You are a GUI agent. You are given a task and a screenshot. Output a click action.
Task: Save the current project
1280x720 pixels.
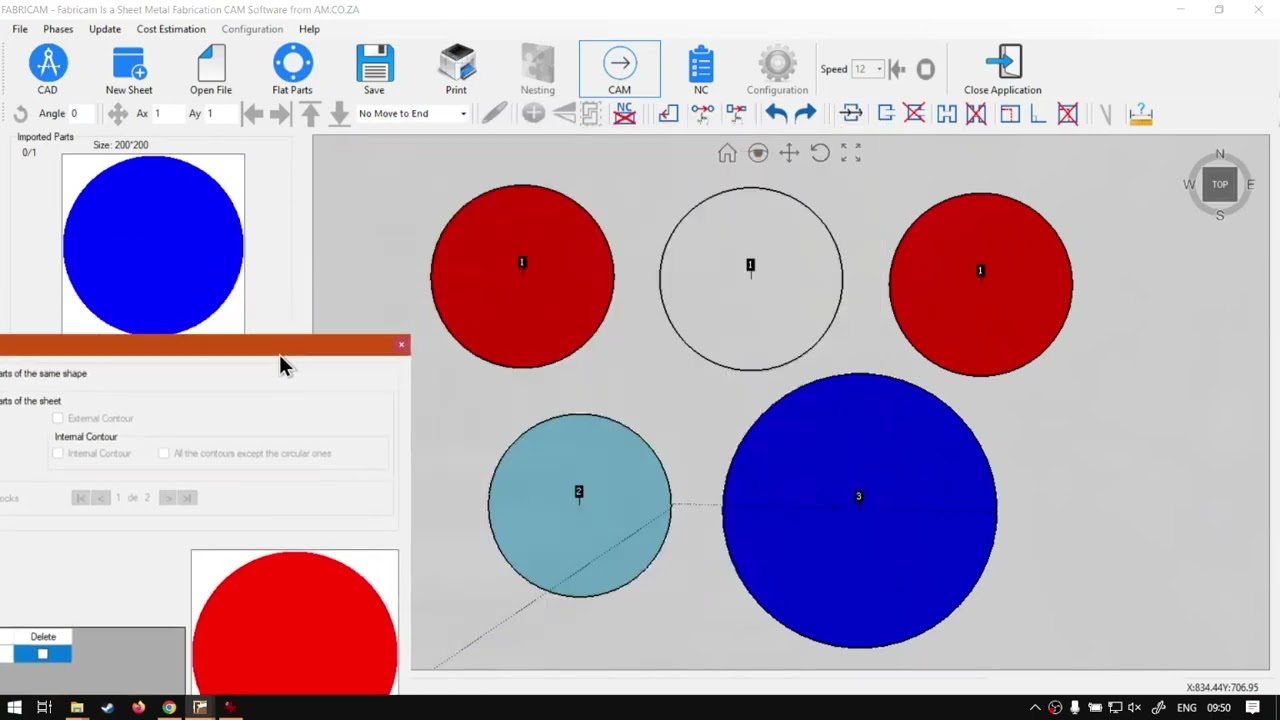374,70
